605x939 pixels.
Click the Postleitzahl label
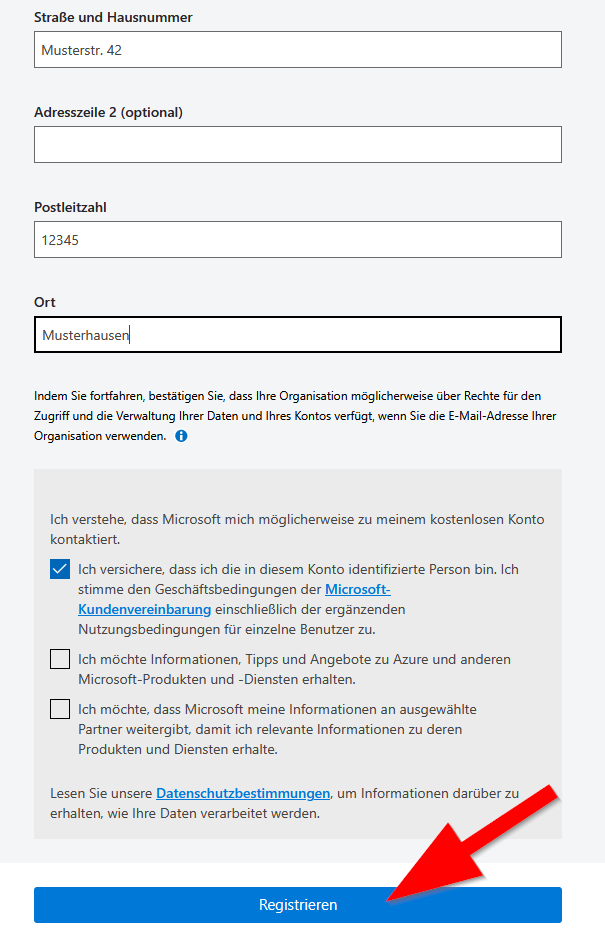coord(72,207)
